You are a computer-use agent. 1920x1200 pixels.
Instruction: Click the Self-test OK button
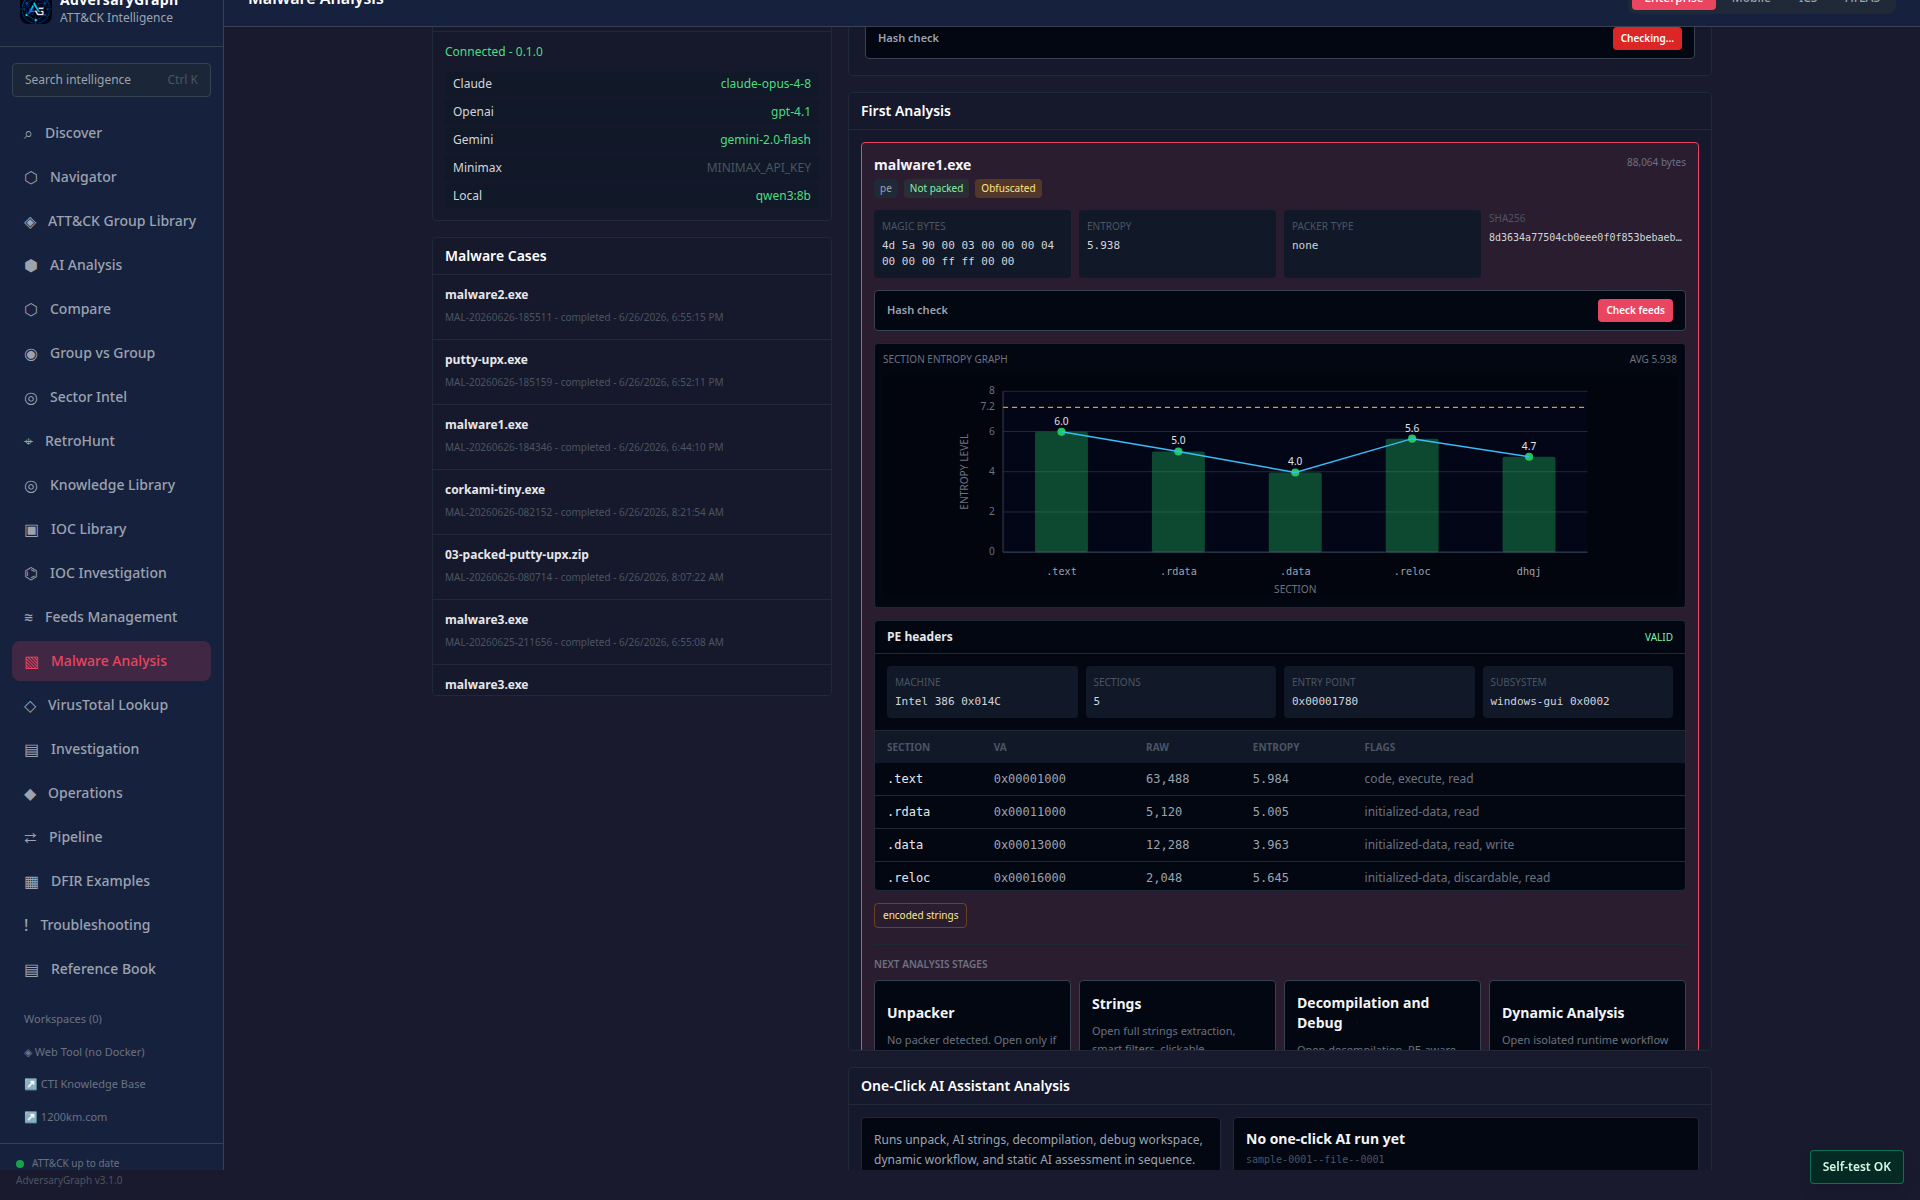[1856, 1166]
